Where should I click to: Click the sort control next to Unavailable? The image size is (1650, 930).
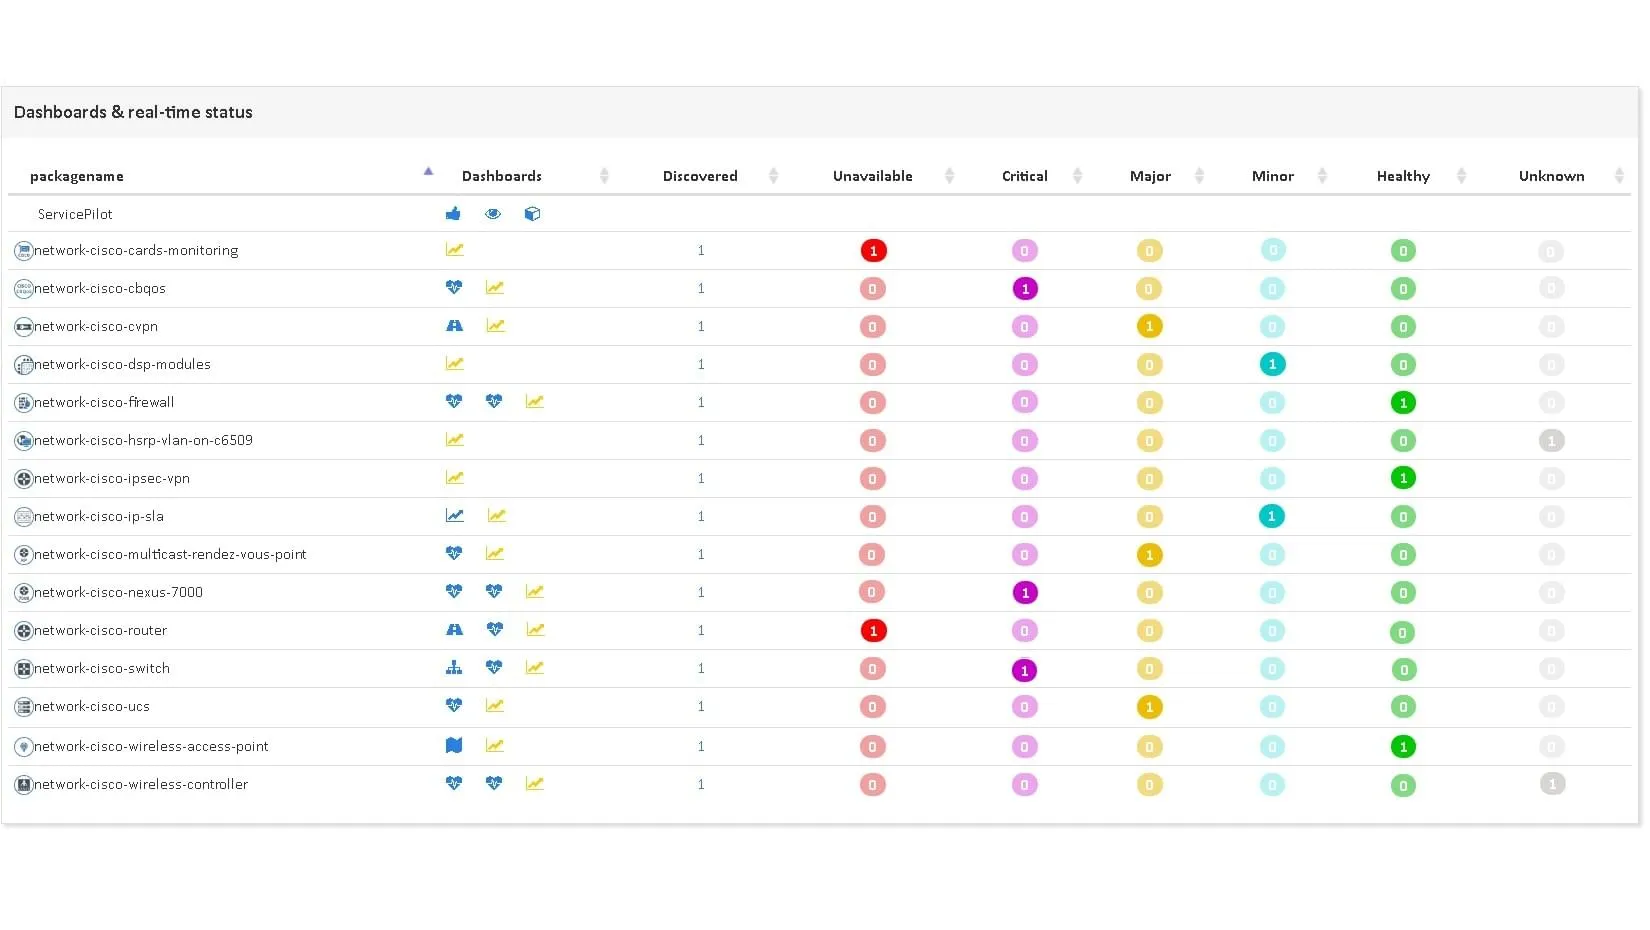click(949, 175)
